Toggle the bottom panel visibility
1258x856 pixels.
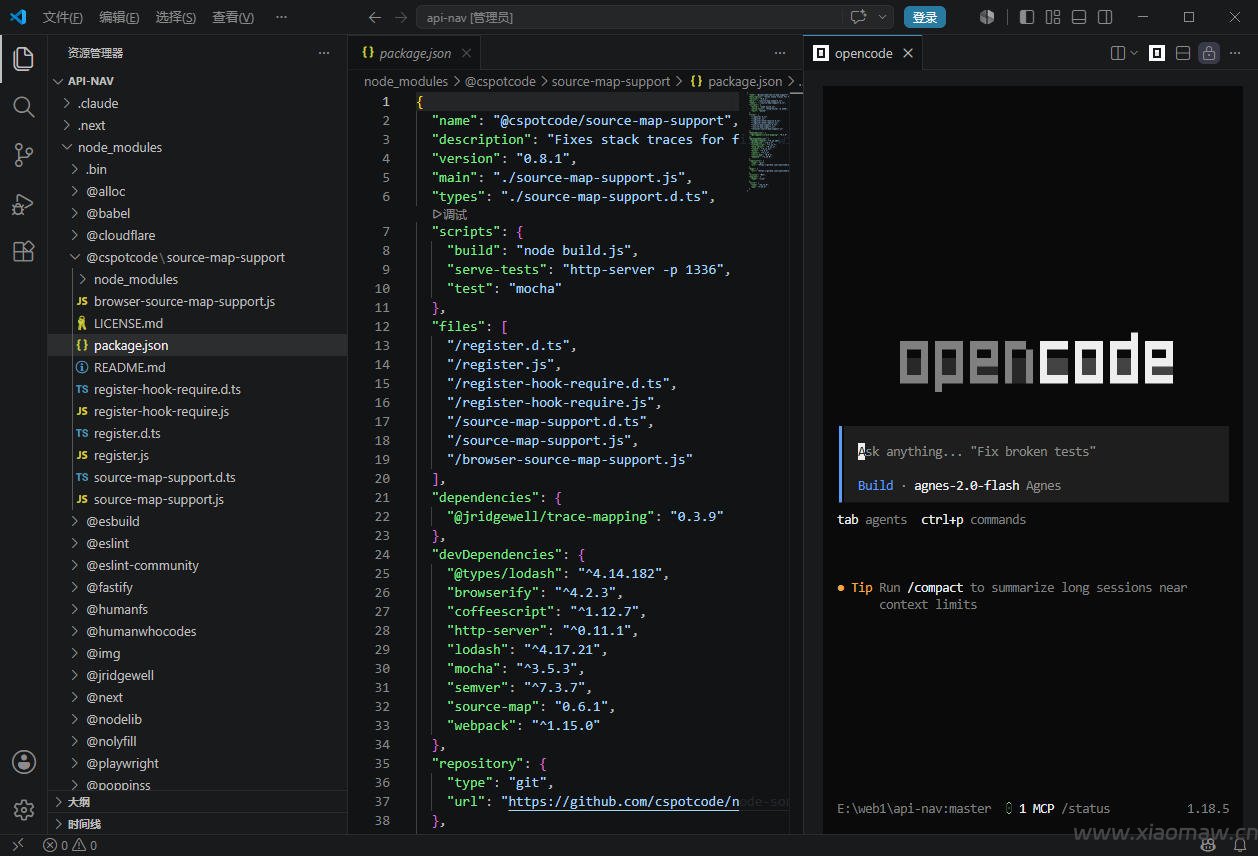tap(1079, 17)
